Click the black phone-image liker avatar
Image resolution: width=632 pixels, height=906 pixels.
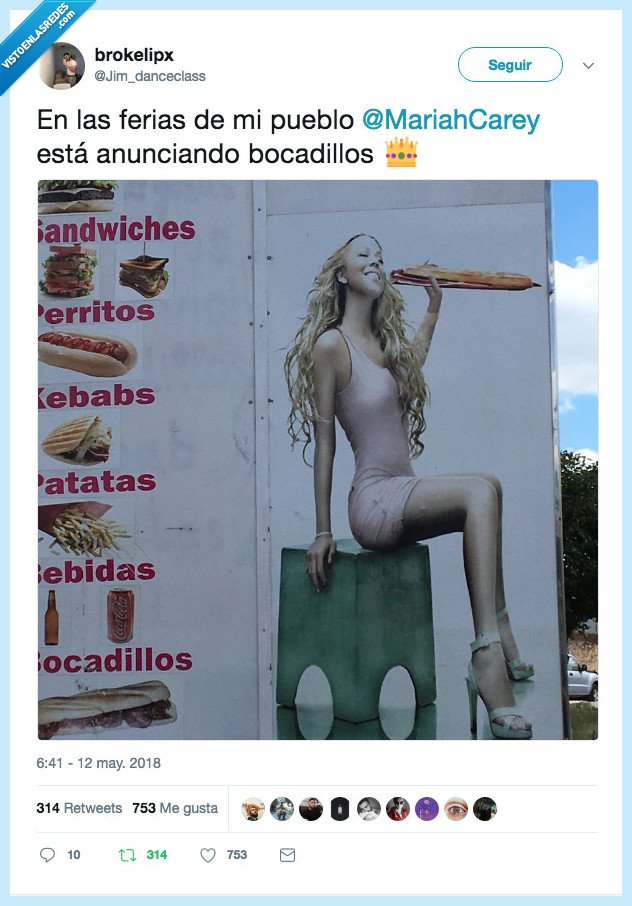click(x=340, y=809)
